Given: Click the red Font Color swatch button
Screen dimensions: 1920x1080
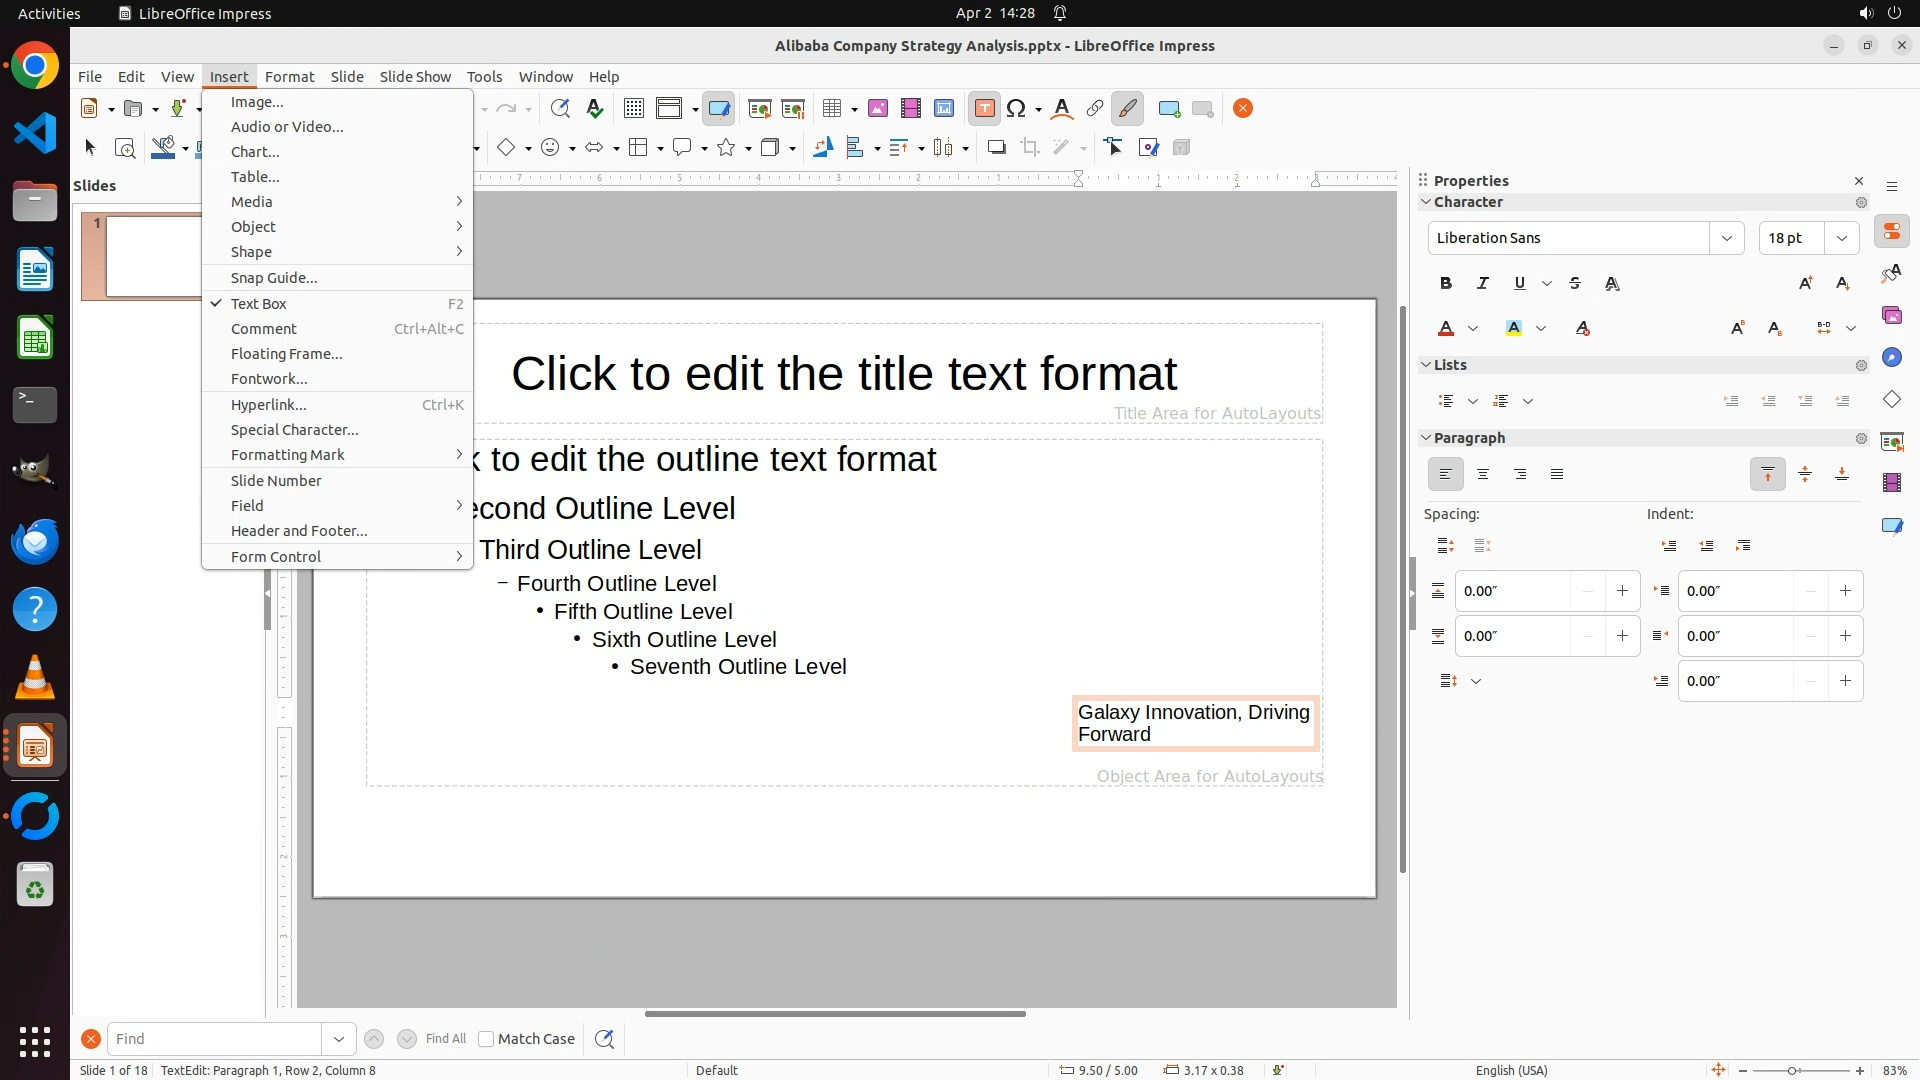Looking at the screenshot, I should tap(1446, 329).
